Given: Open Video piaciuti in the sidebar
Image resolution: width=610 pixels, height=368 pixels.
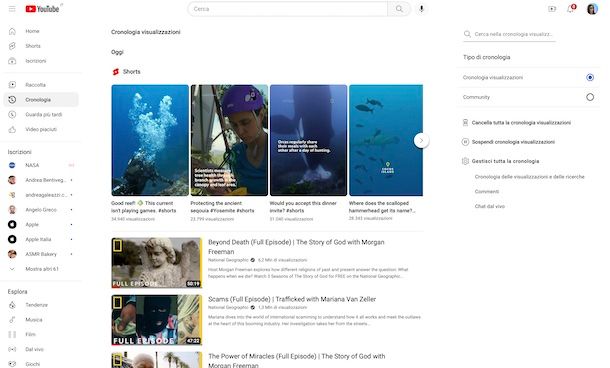Looking at the screenshot, I should [41, 129].
